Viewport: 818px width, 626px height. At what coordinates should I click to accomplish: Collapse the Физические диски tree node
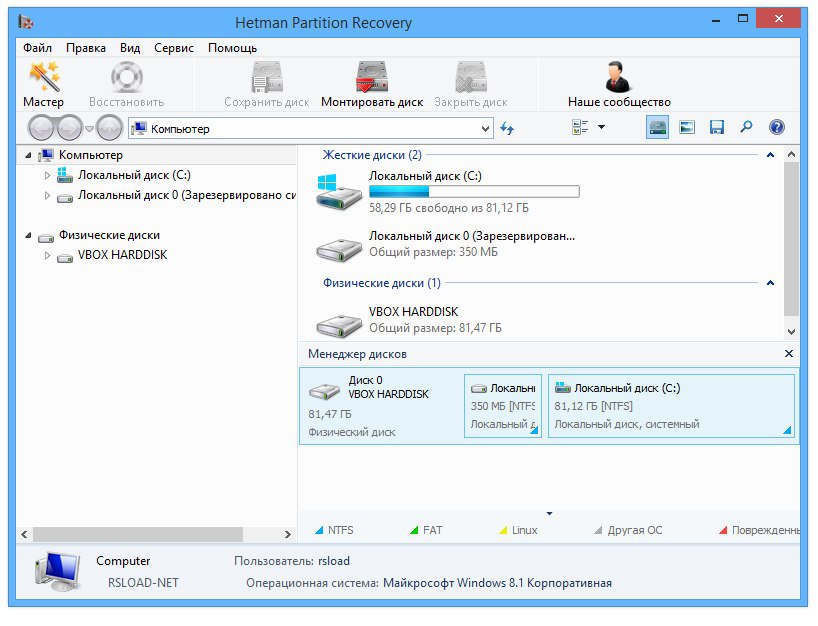(x=28, y=235)
